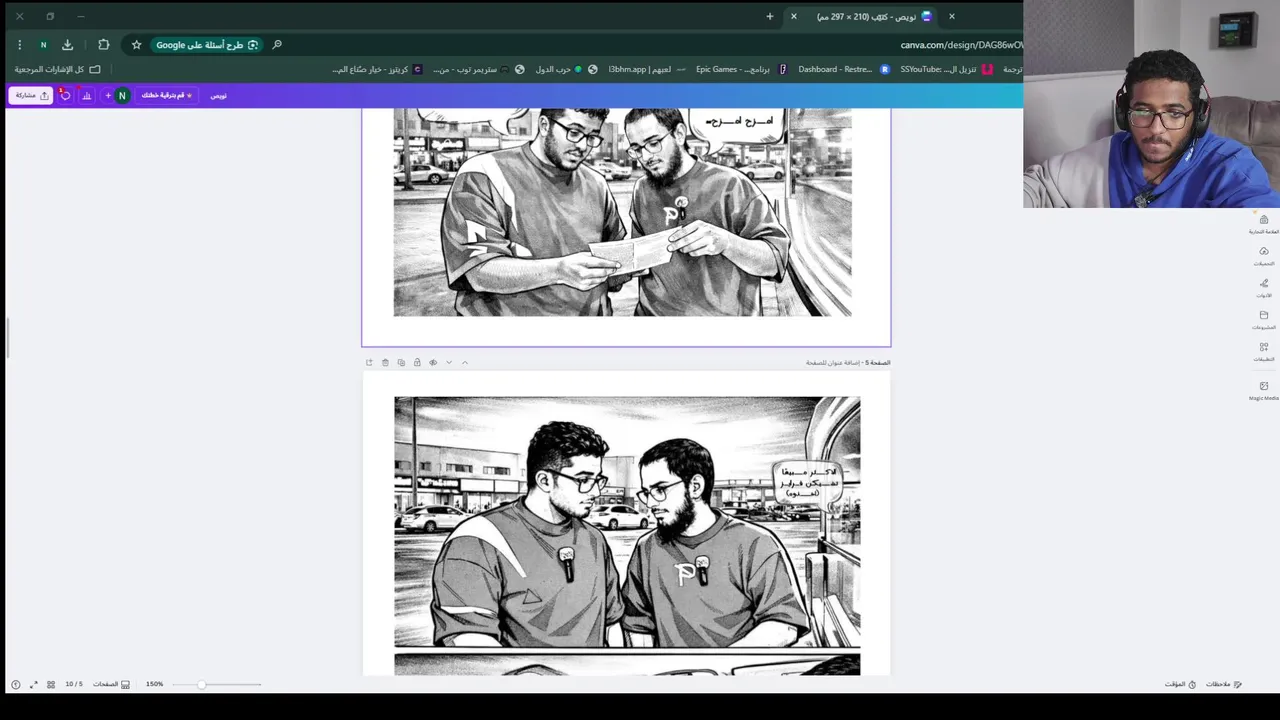Click the 5 / 10 page counter
Image resolution: width=1280 pixels, height=720 pixels.
pyautogui.click(x=74, y=684)
